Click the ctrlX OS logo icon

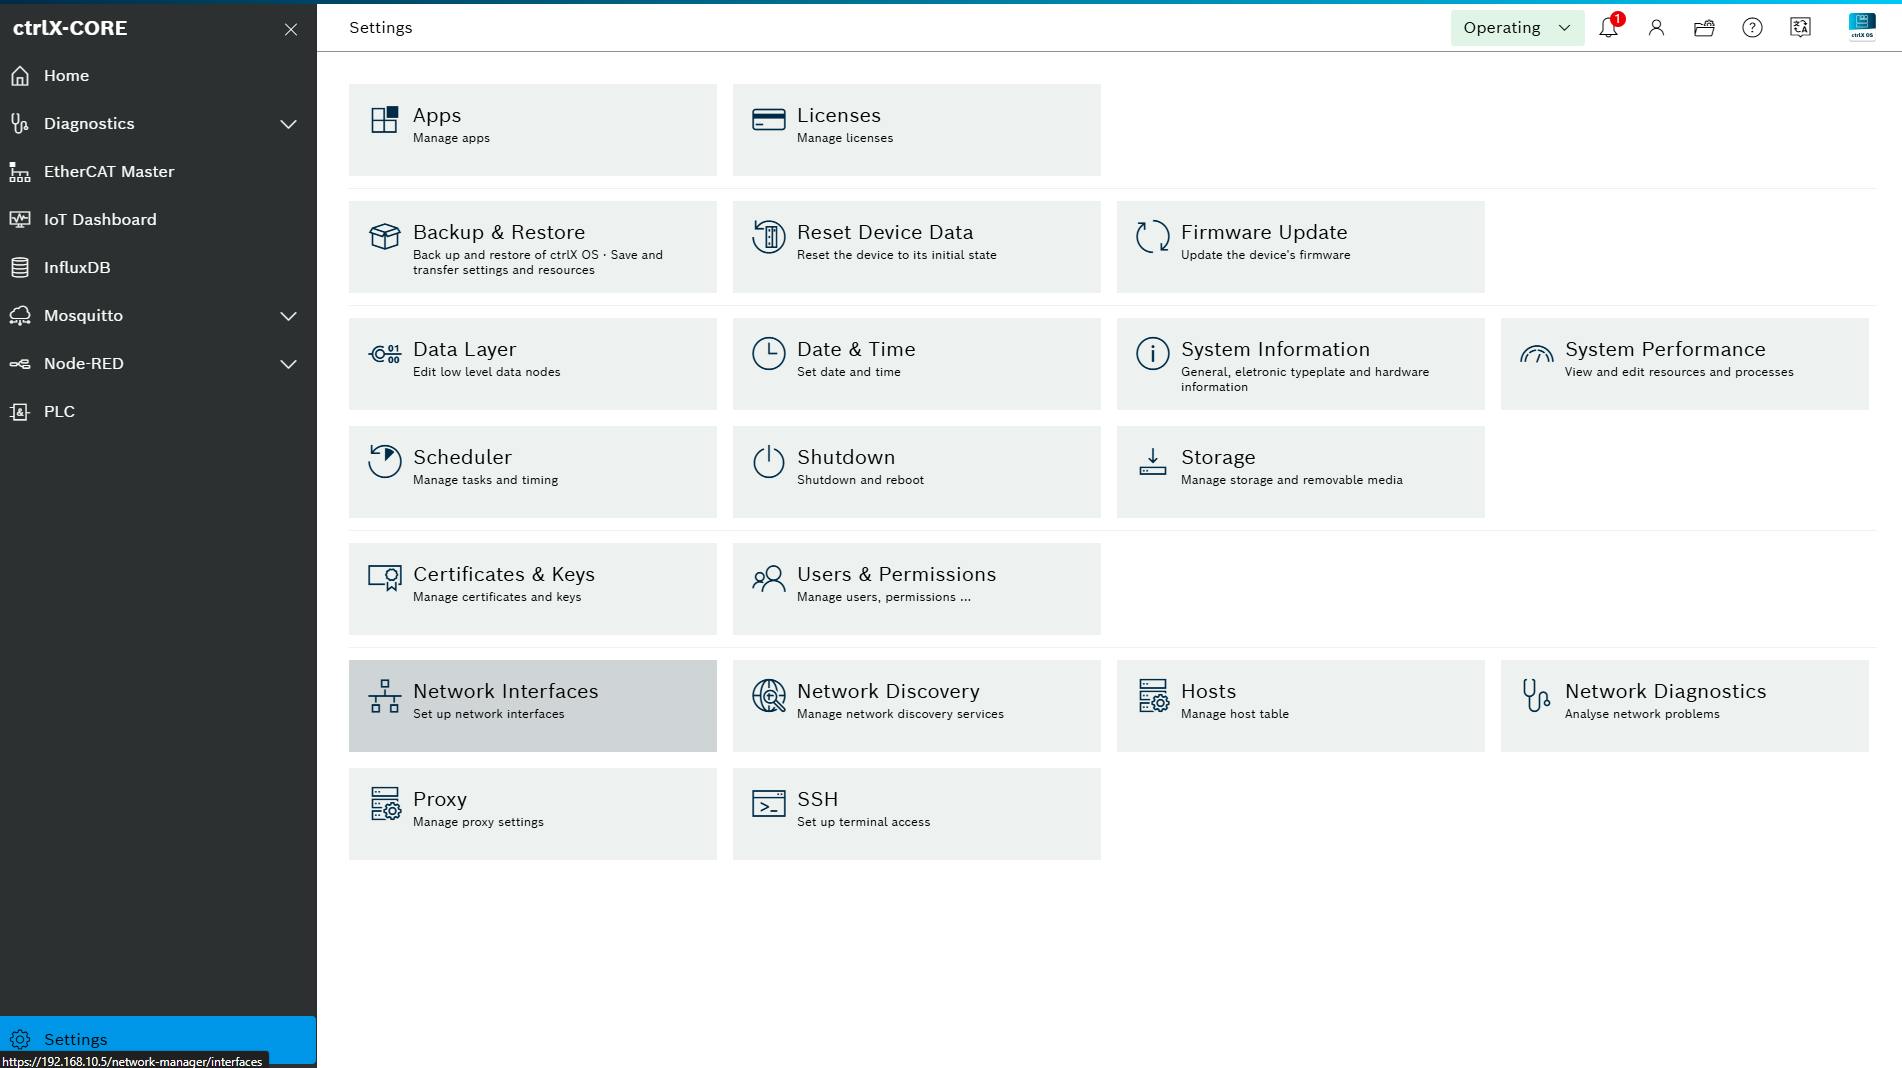[1862, 26]
